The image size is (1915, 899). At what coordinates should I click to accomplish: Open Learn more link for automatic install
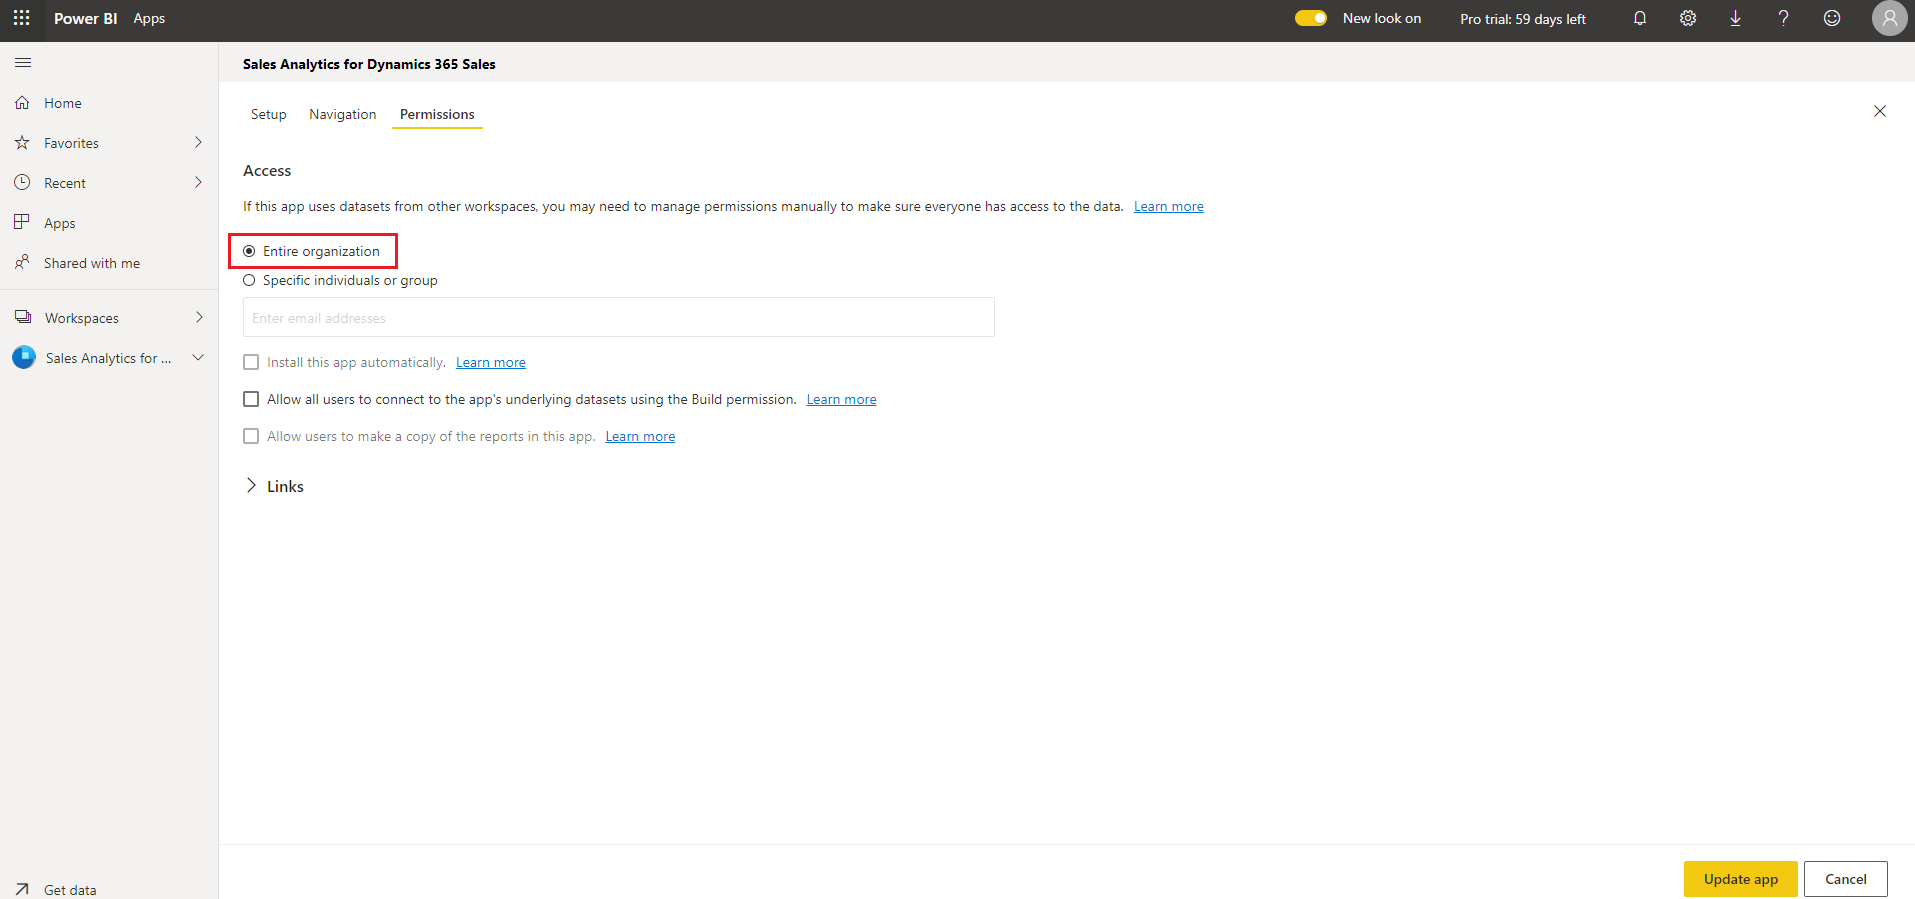(491, 362)
